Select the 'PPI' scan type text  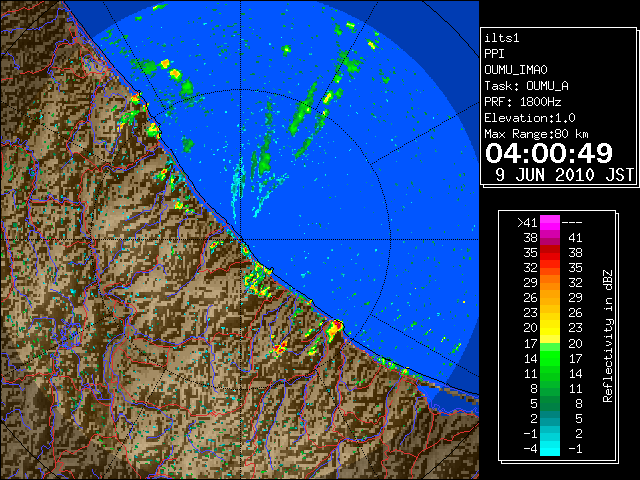click(494, 54)
